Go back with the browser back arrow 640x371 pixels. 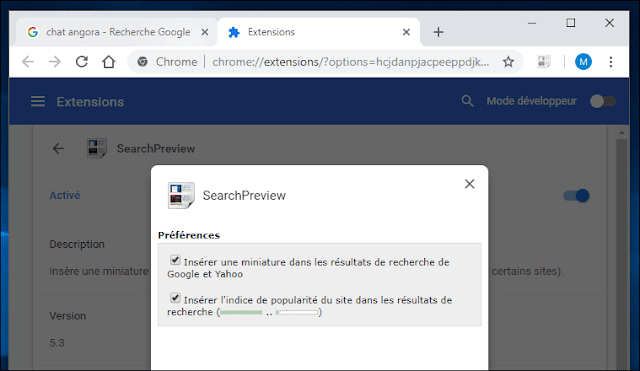(x=28, y=62)
